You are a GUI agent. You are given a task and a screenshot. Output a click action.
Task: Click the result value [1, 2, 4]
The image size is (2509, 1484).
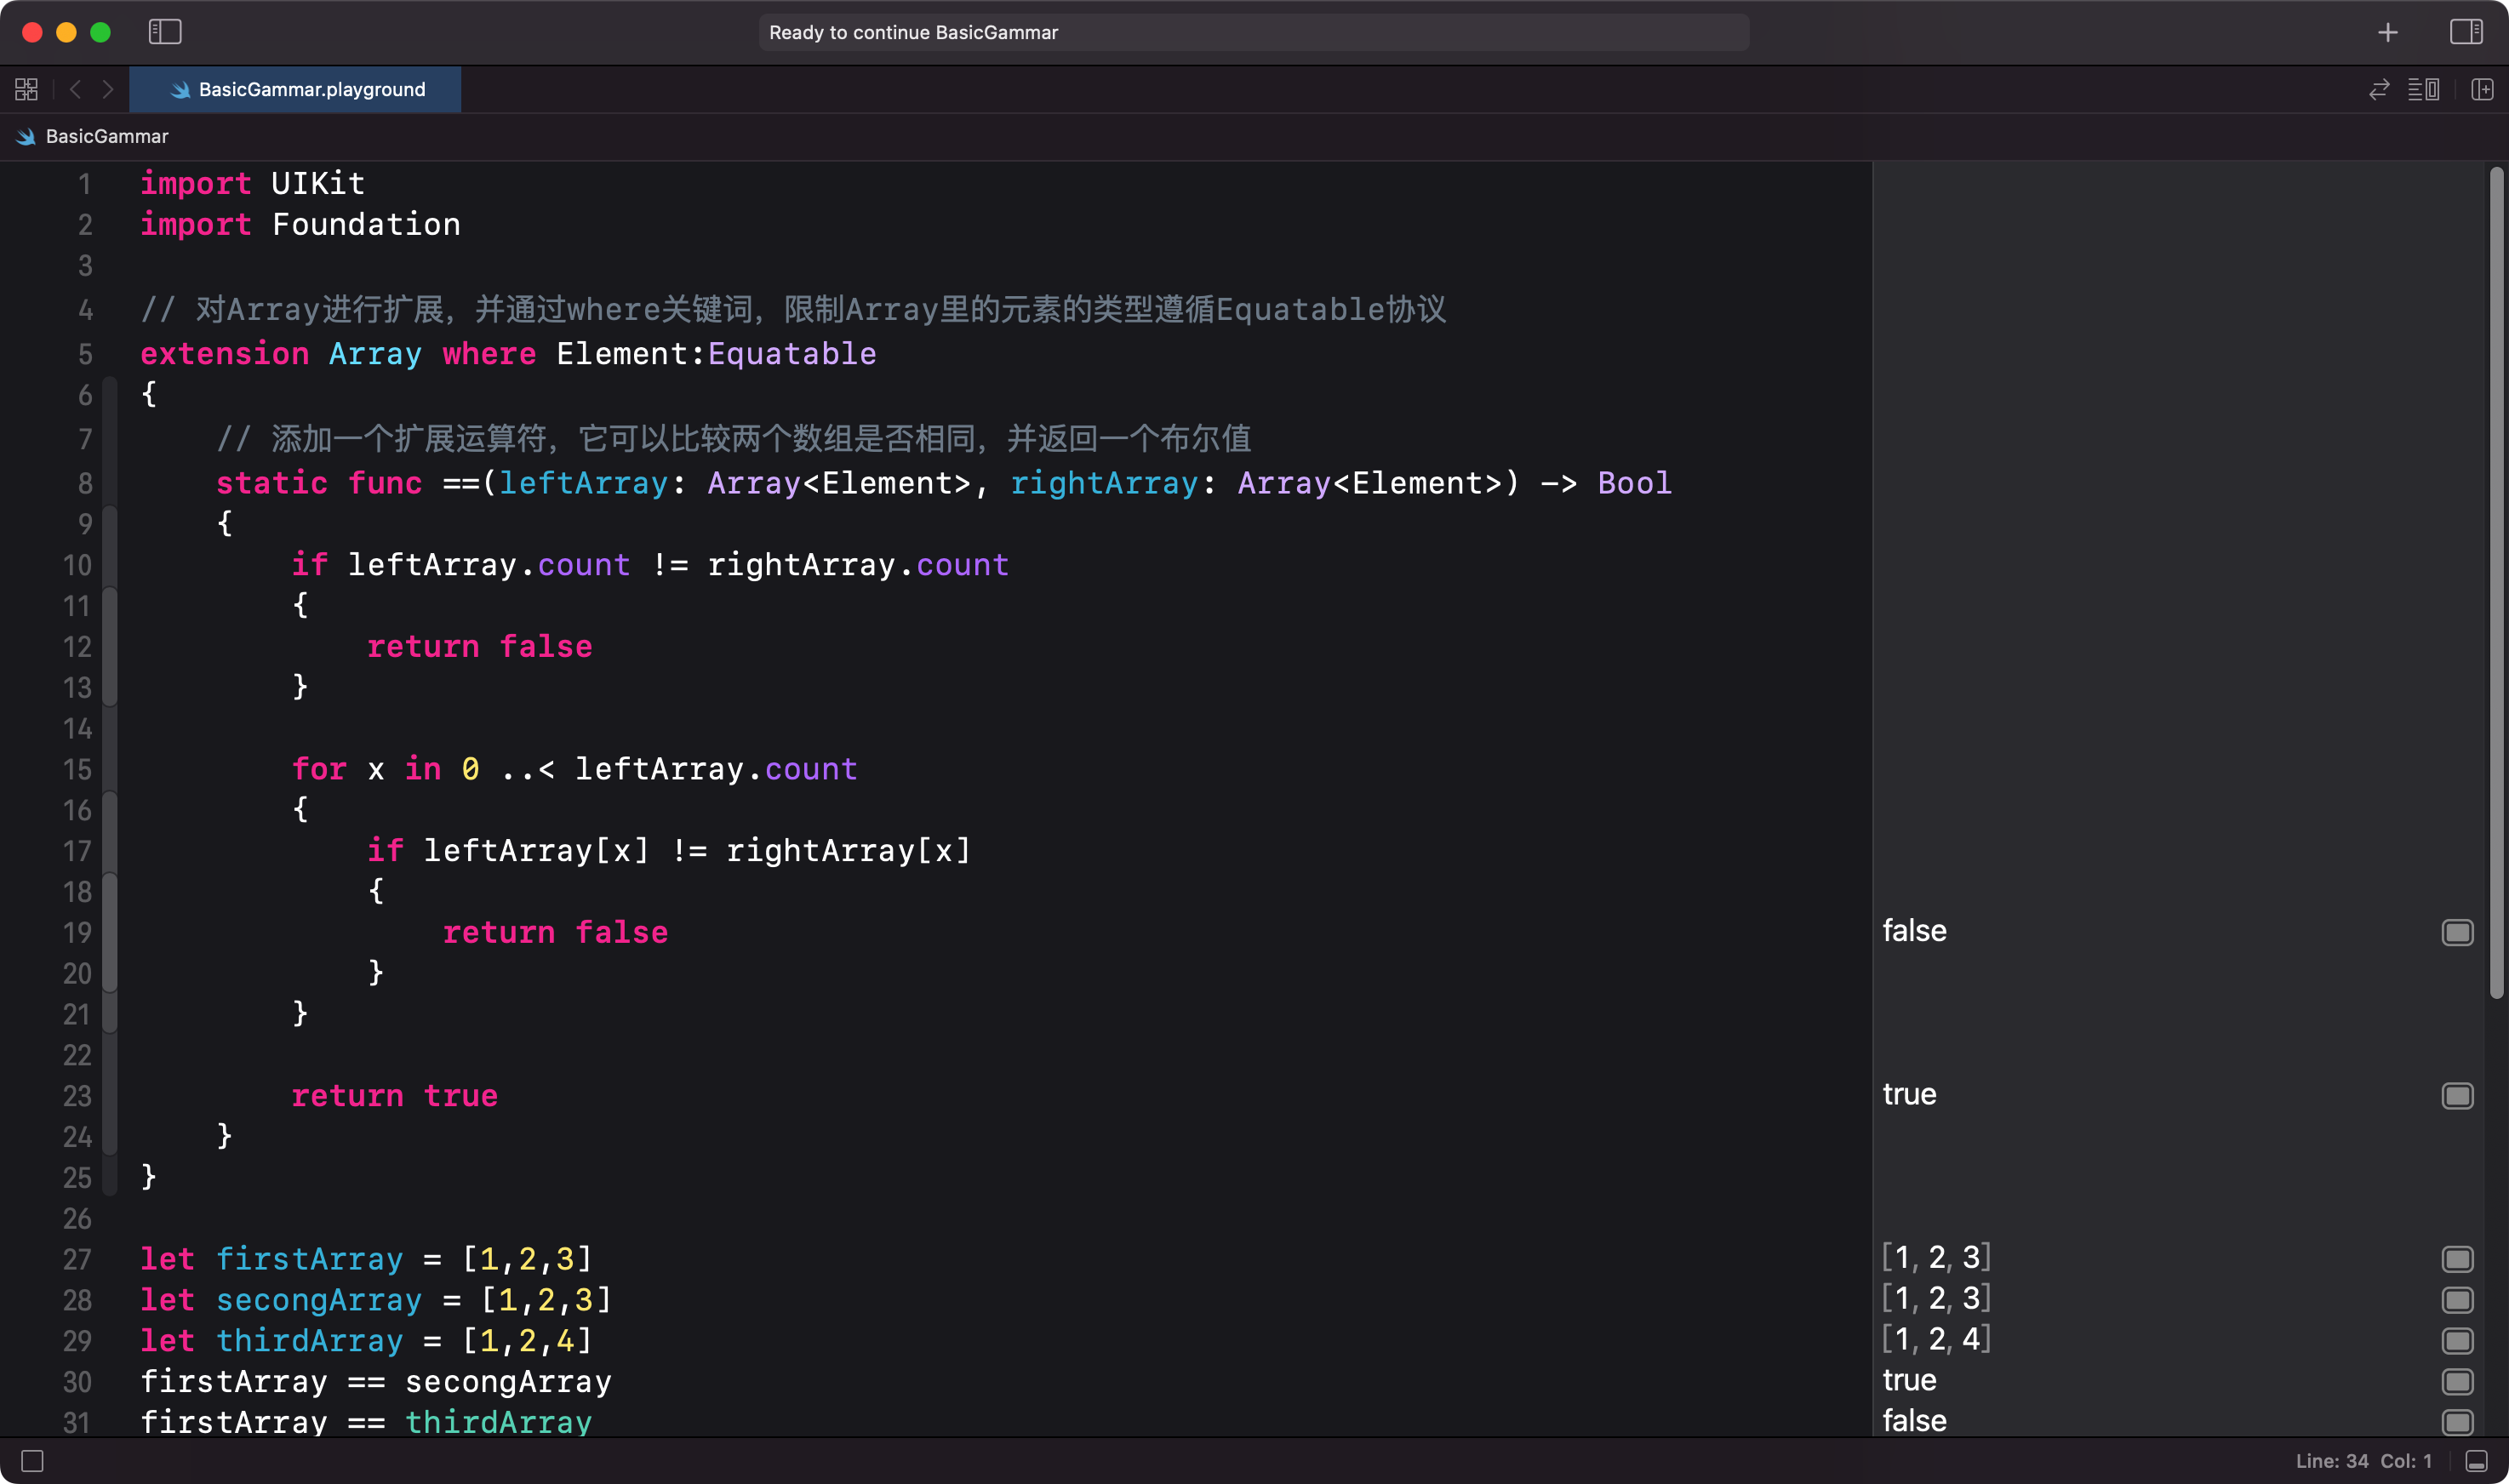point(1936,1339)
